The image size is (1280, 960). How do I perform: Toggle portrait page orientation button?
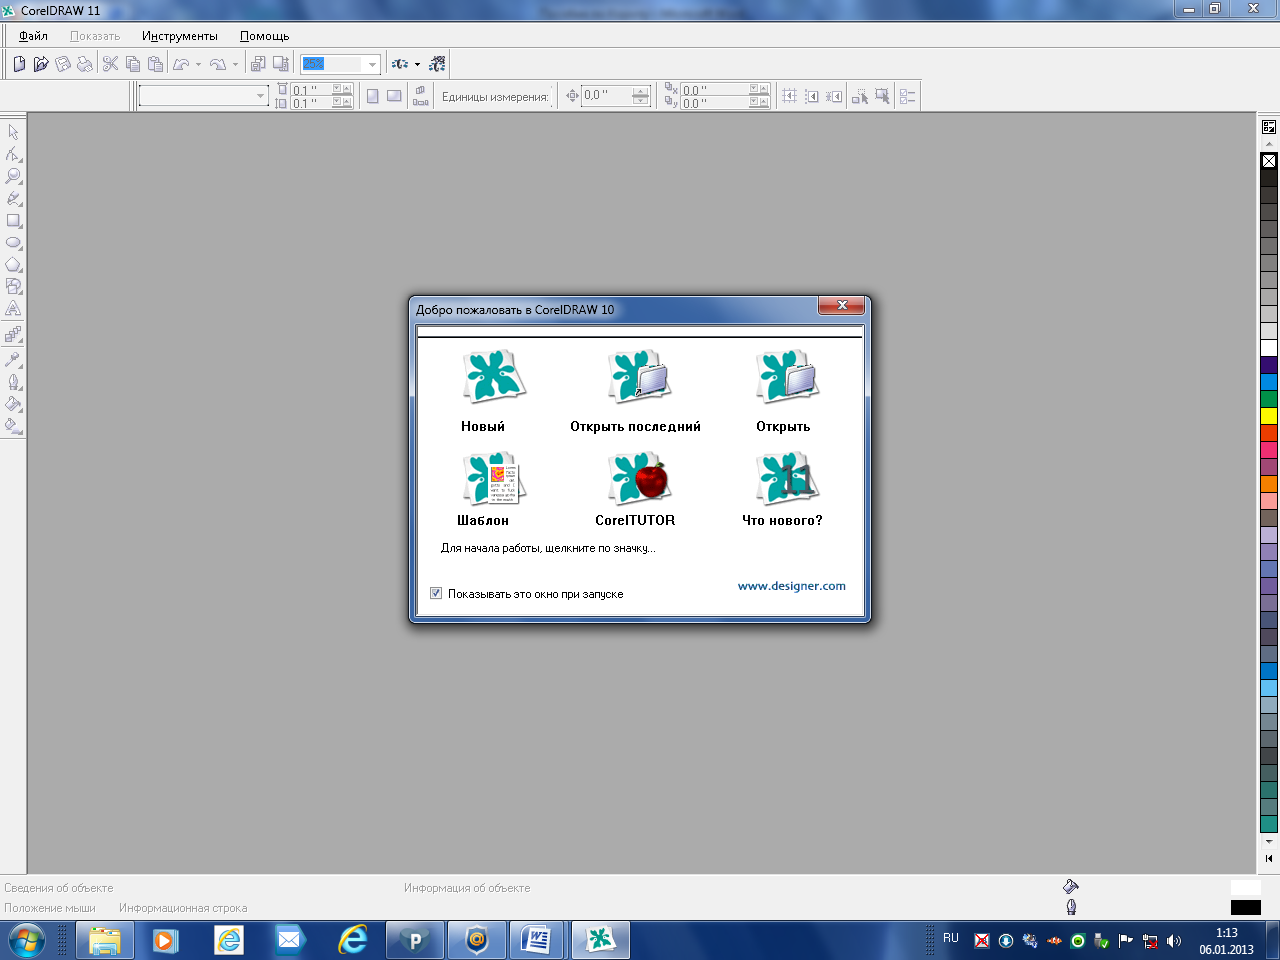372,96
